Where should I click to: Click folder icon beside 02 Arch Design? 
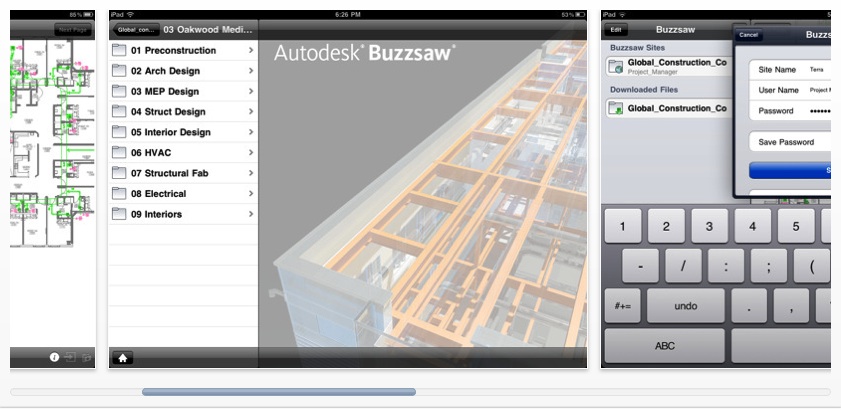(119, 71)
